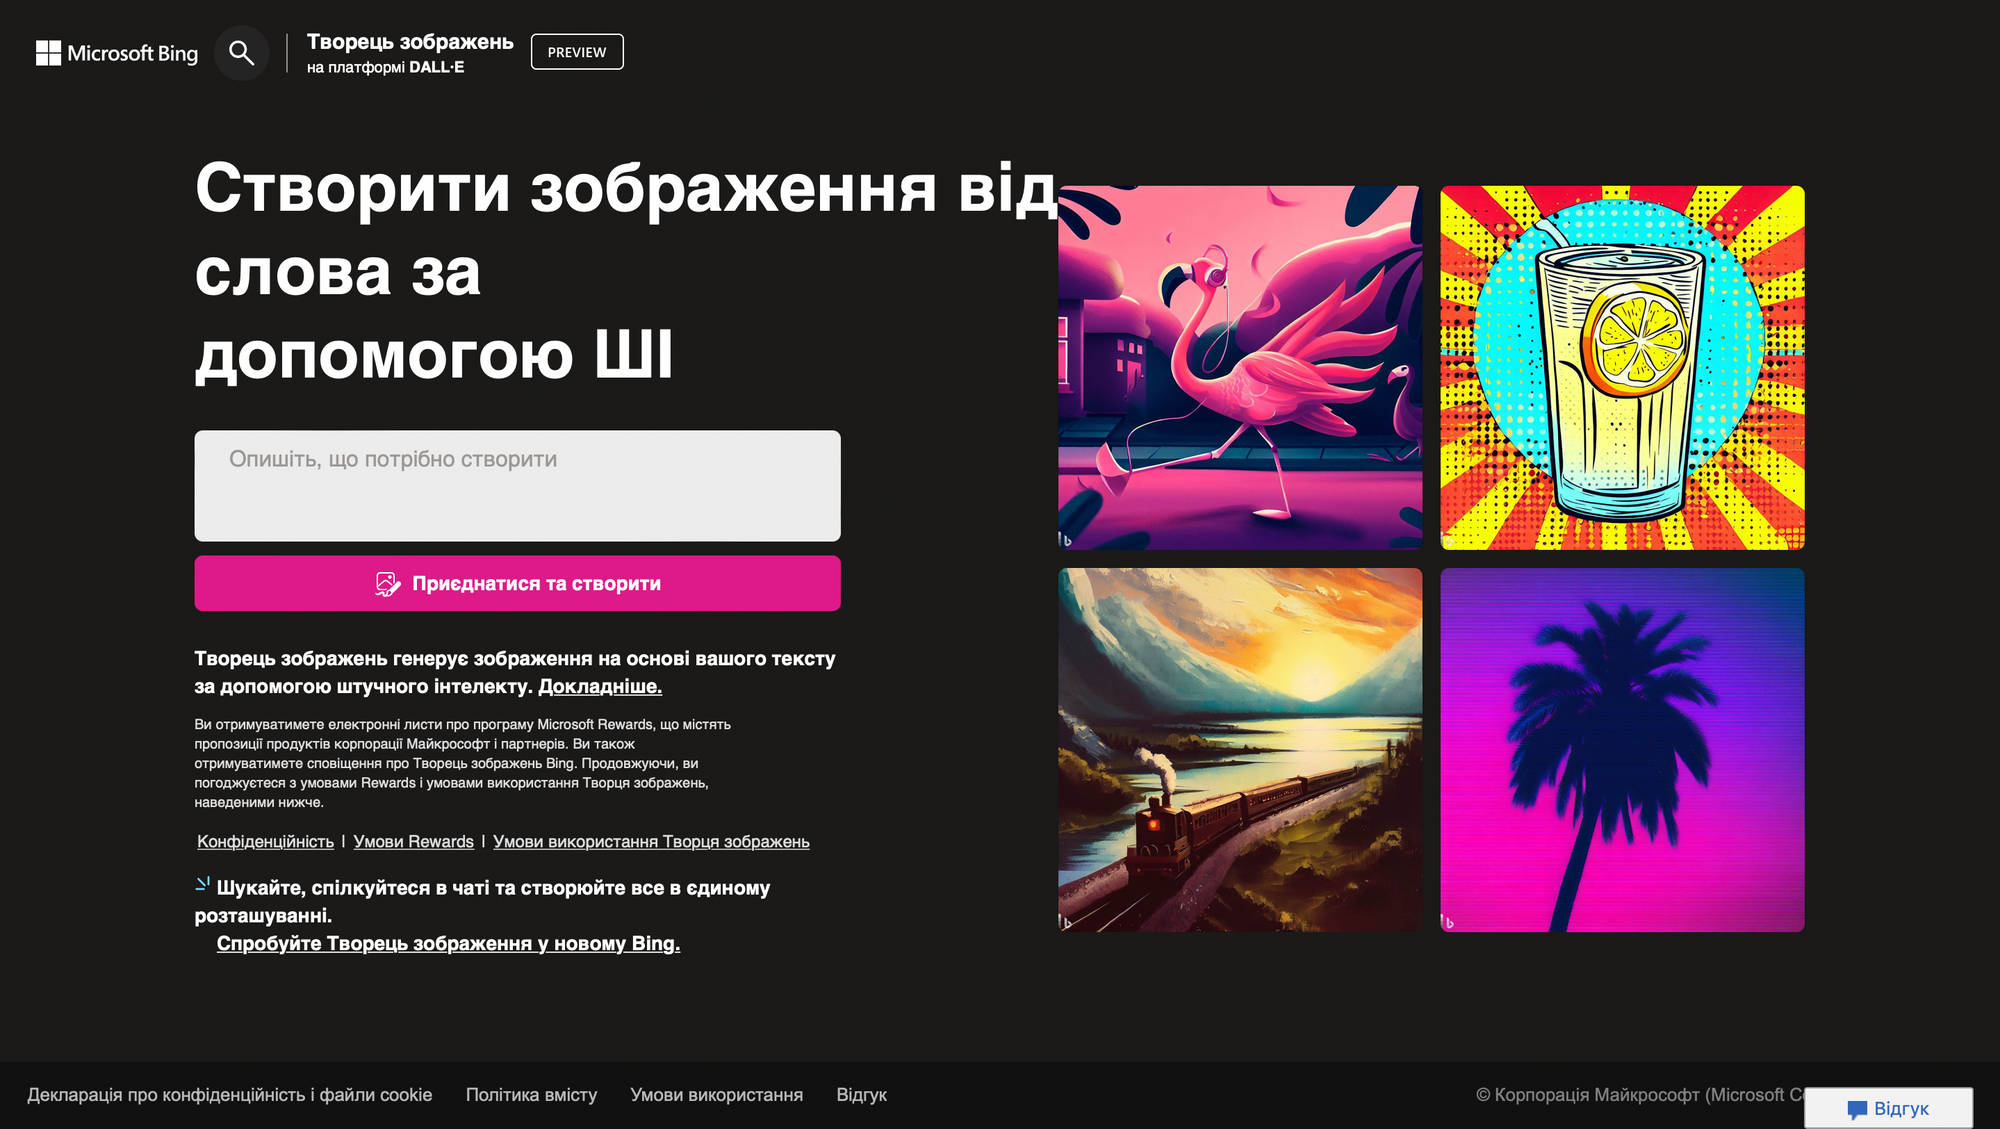Open the Політика вмісту footer link
Viewport: 2000px width, 1129px height.
click(x=531, y=1095)
